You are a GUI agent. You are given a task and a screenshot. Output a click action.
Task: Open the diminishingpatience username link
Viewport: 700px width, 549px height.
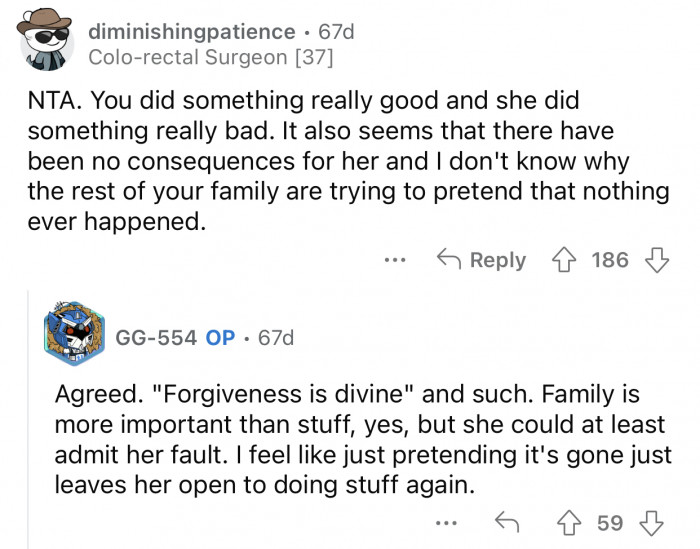[x=191, y=33]
